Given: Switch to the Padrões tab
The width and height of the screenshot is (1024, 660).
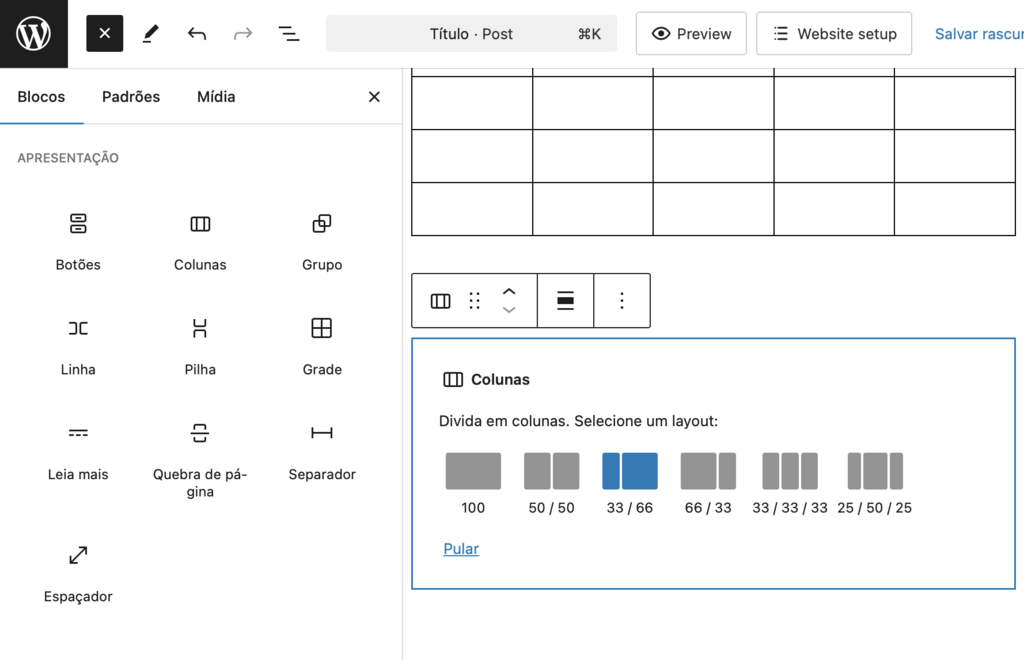Looking at the screenshot, I should 130,96.
